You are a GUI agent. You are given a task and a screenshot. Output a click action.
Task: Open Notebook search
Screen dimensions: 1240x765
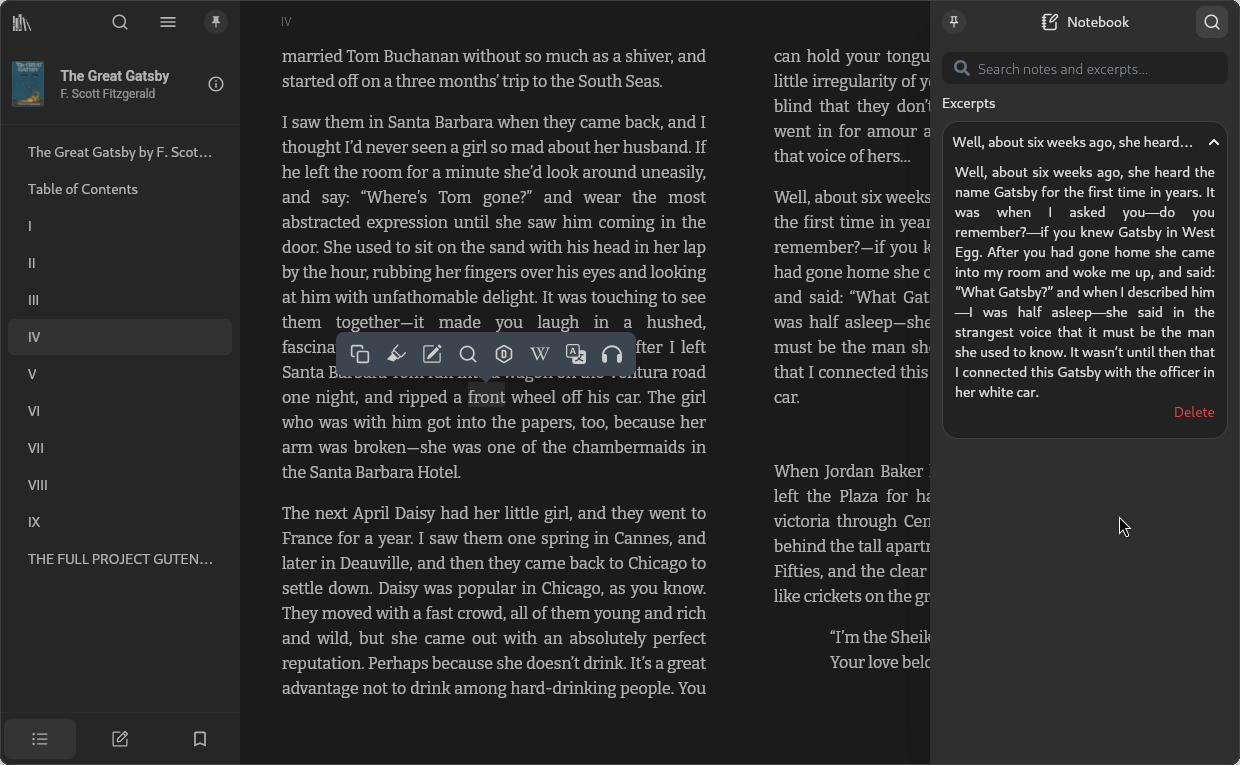[x=1211, y=21]
